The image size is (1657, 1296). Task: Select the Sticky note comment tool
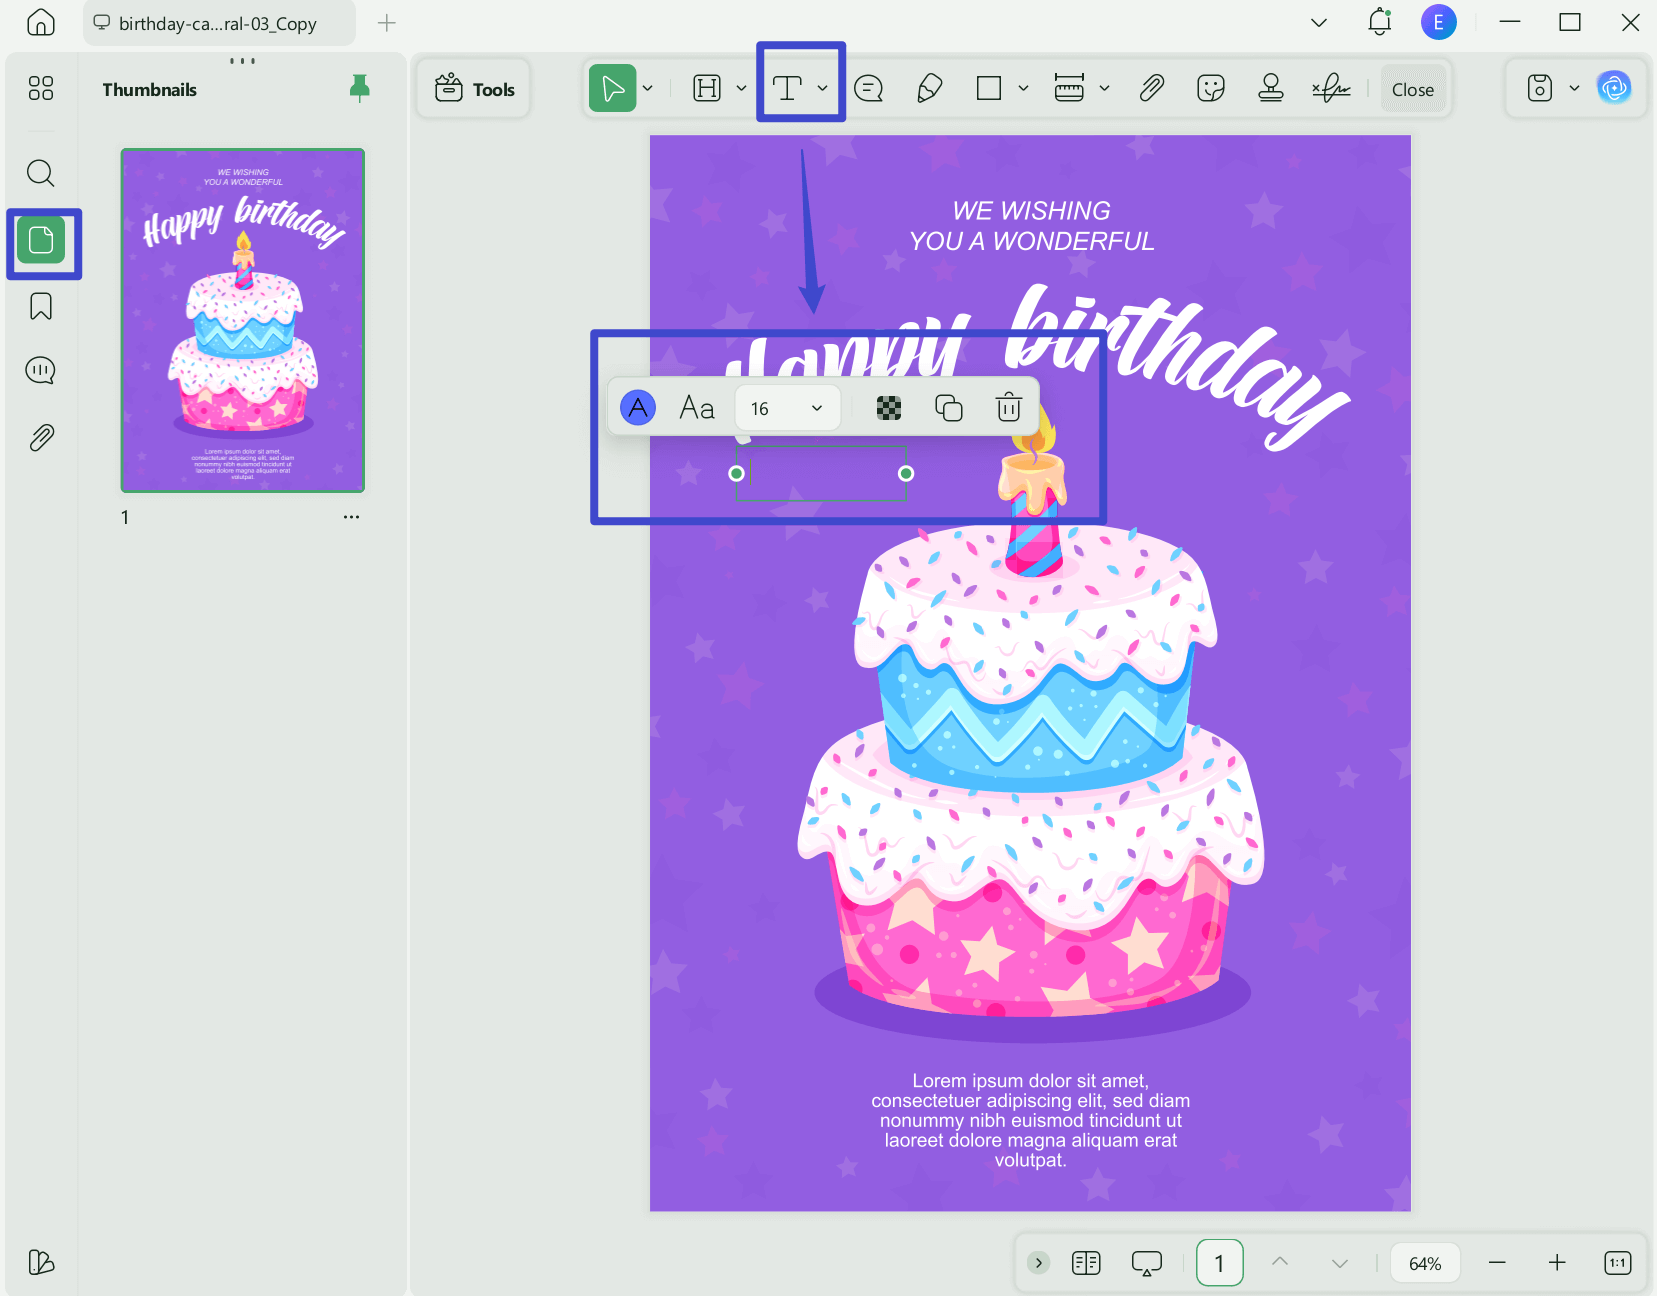pyautogui.click(x=869, y=89)
